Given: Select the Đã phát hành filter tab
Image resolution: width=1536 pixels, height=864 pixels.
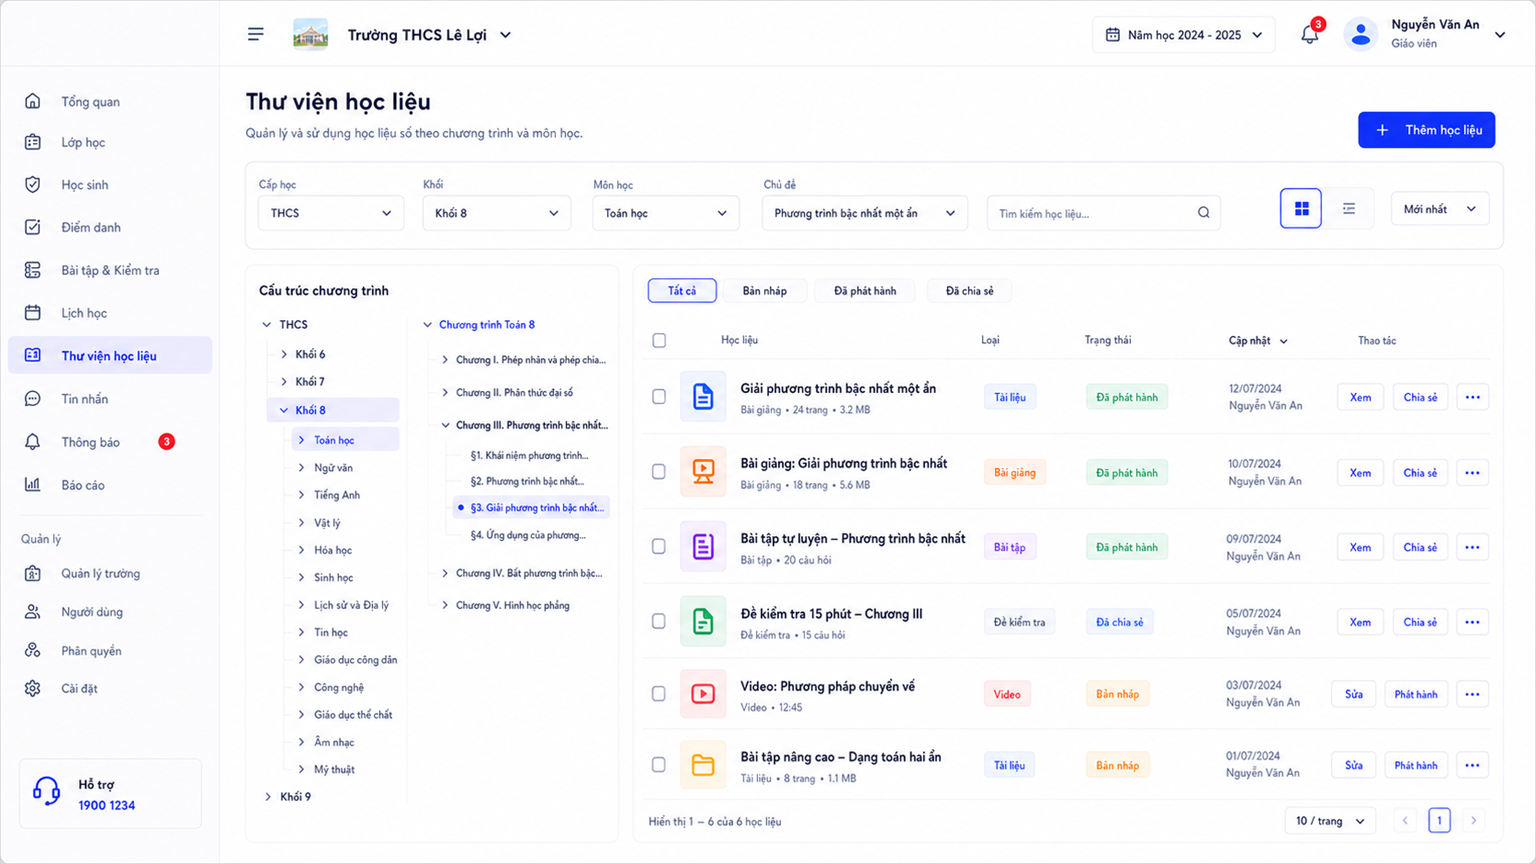Looking at the screenshot, I should [x=865, y=291].
